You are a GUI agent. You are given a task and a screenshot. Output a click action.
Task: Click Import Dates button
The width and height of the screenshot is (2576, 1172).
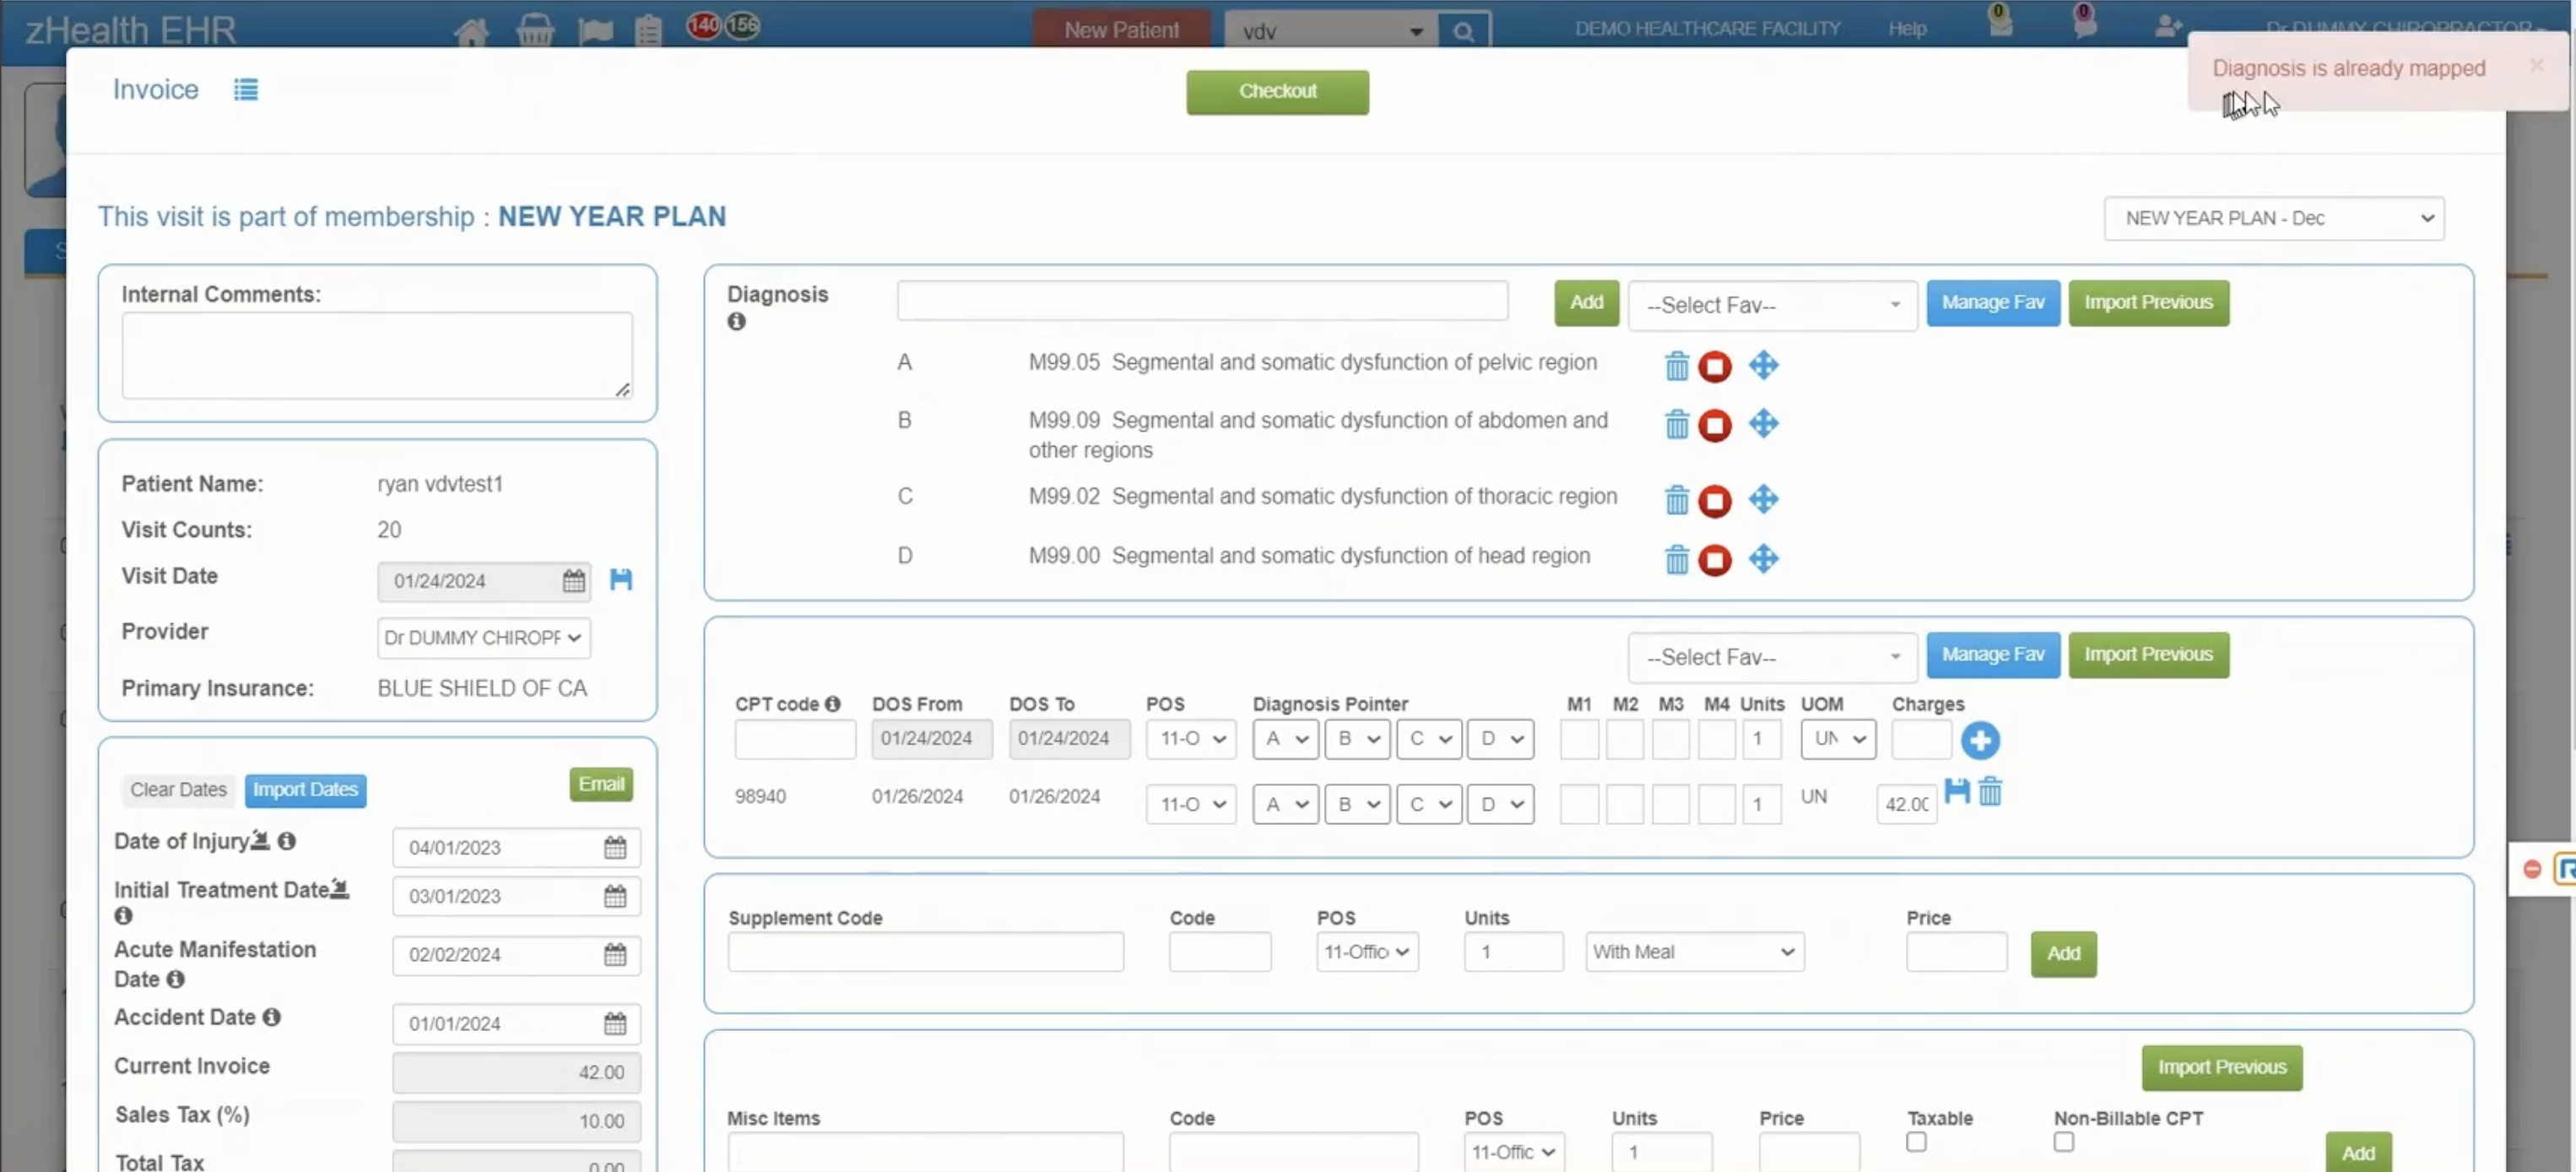(x=305, y=790)
